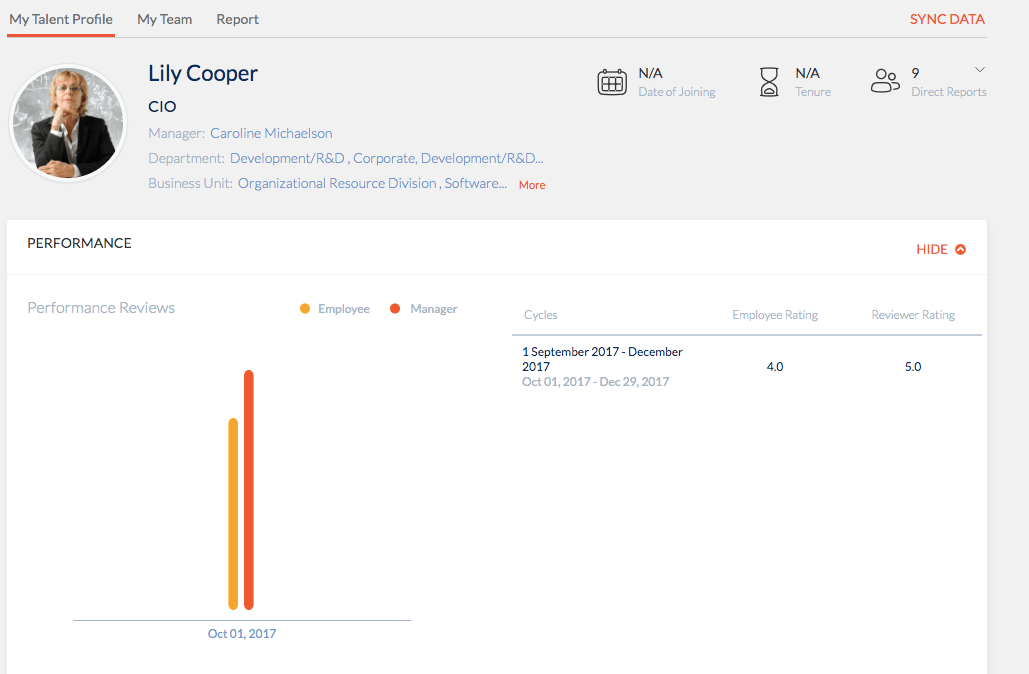Click the Employee Rating column header
The height and width of the screenshot is (674, 1029).
(775, 314)
